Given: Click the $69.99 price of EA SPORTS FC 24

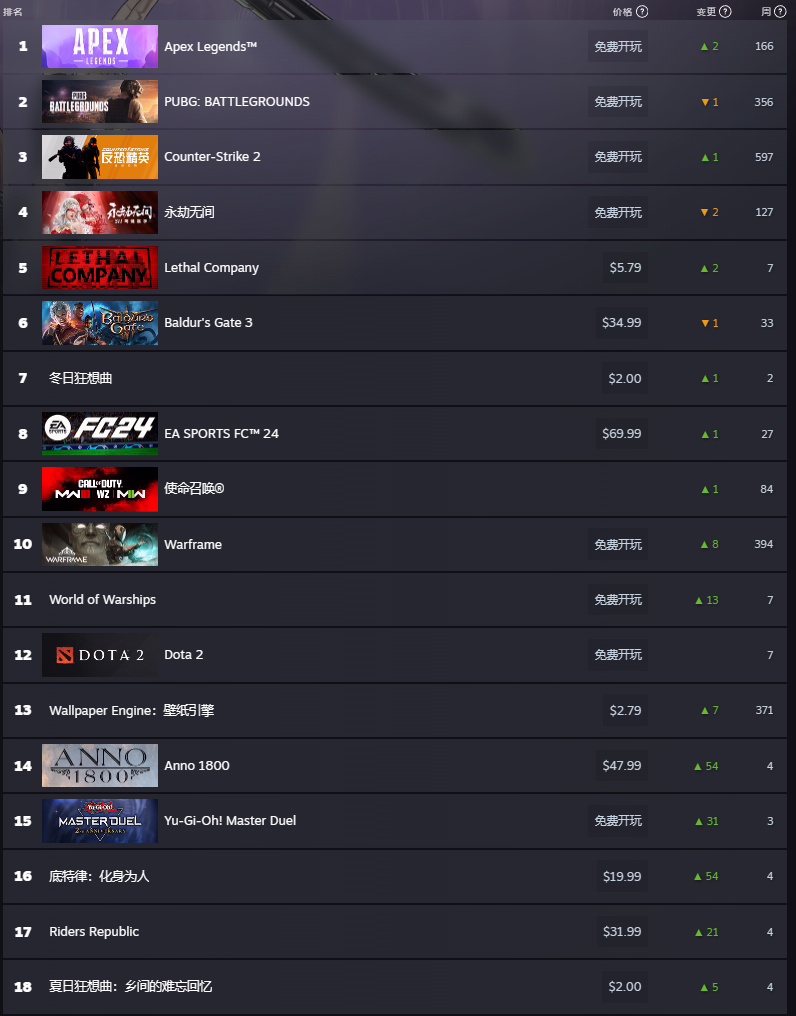Looking at the screenshot, I should (x=622, y=433).
